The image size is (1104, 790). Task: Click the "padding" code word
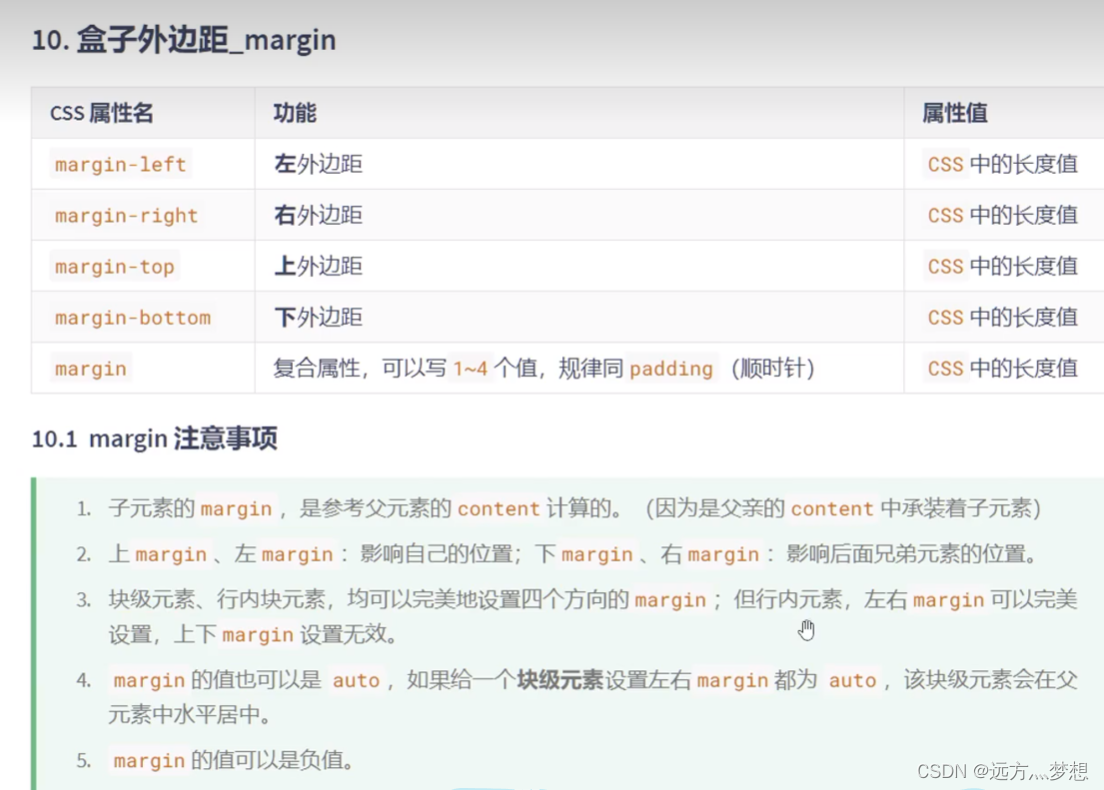coord(671,368)
